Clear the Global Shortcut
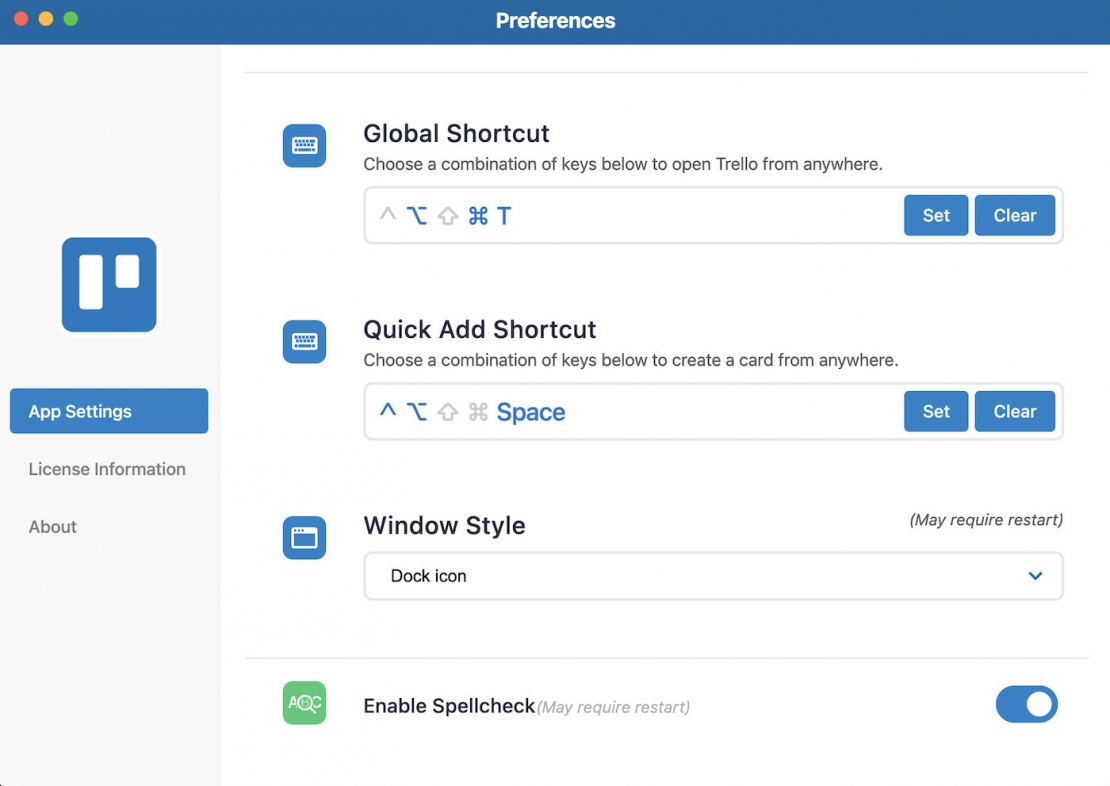The image size is (1110, 786). point(1015,215)
